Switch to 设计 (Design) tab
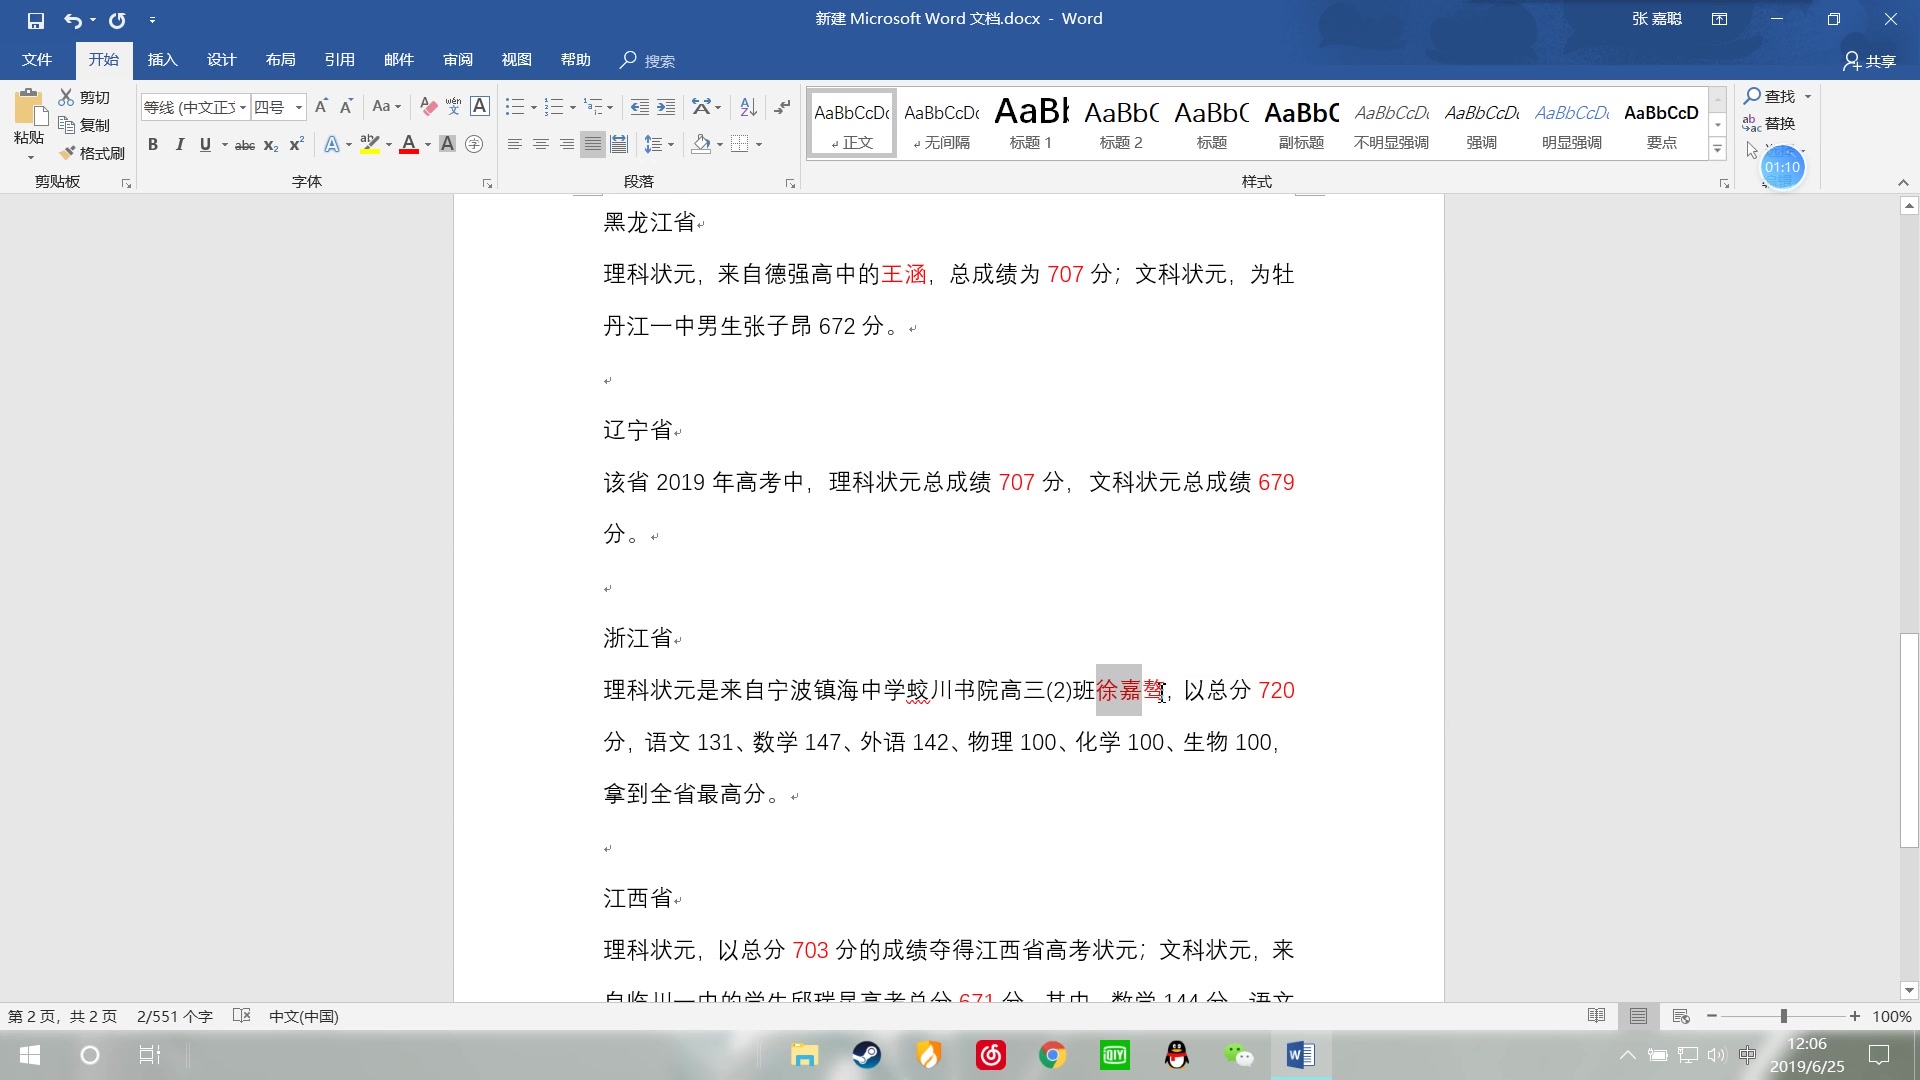 point(221,60)
